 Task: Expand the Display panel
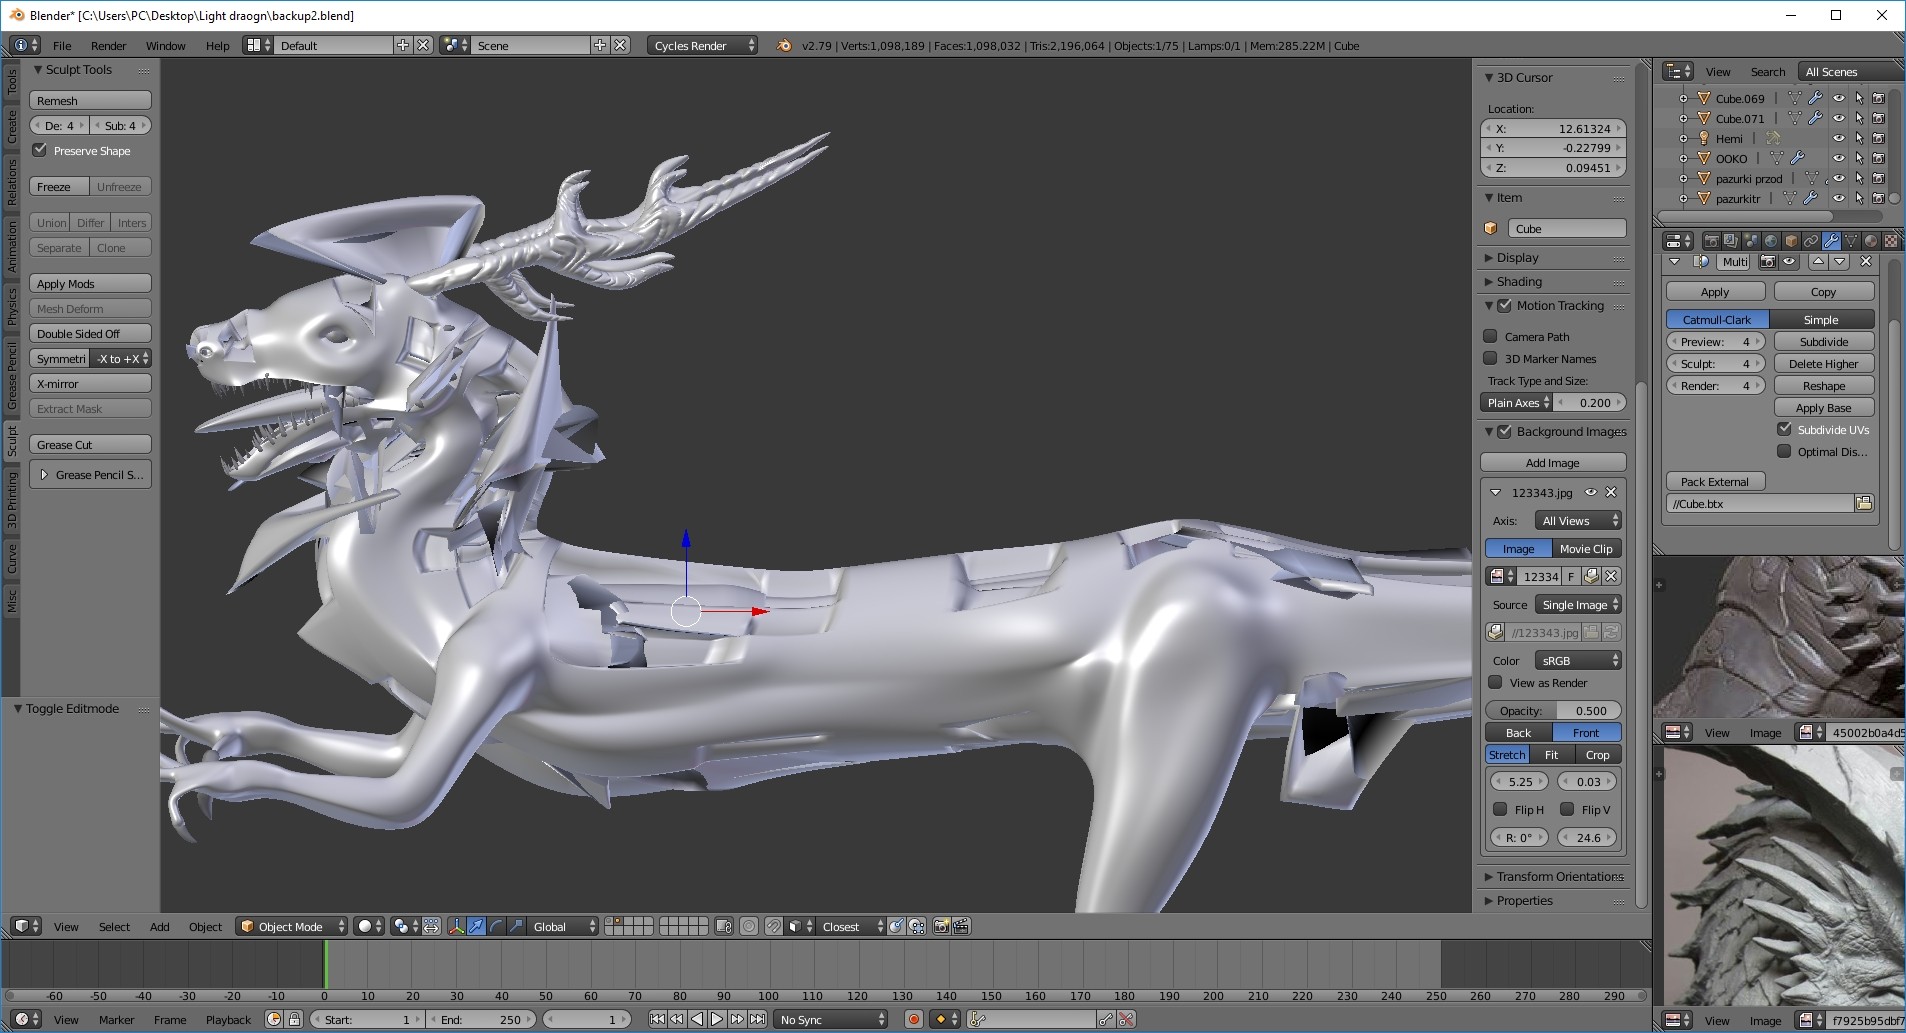pos(1511,258)
